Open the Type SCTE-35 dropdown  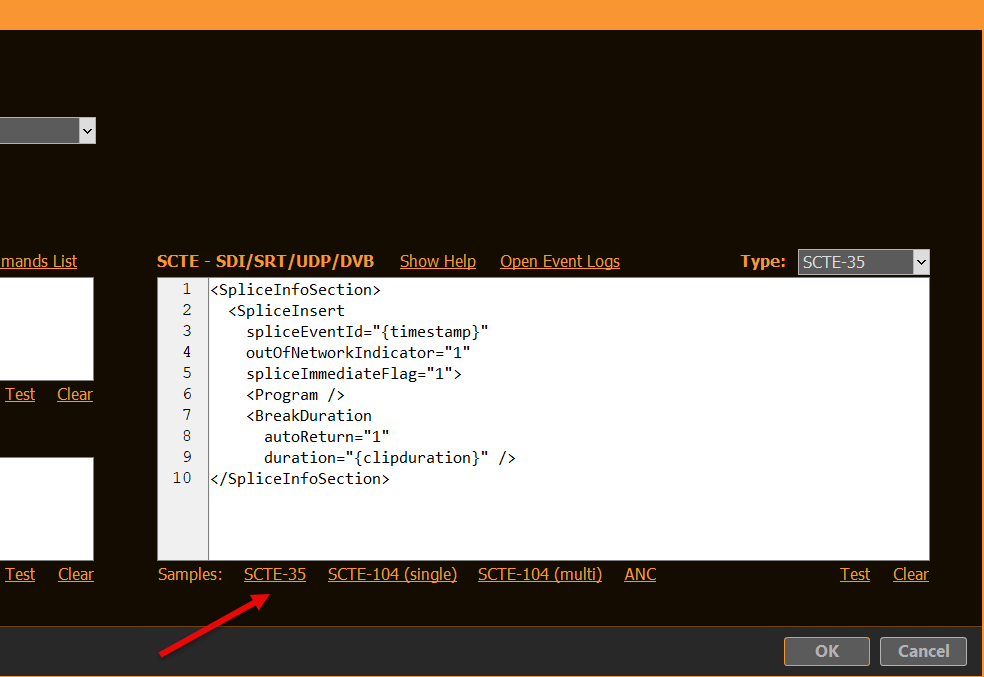(863, 262)
